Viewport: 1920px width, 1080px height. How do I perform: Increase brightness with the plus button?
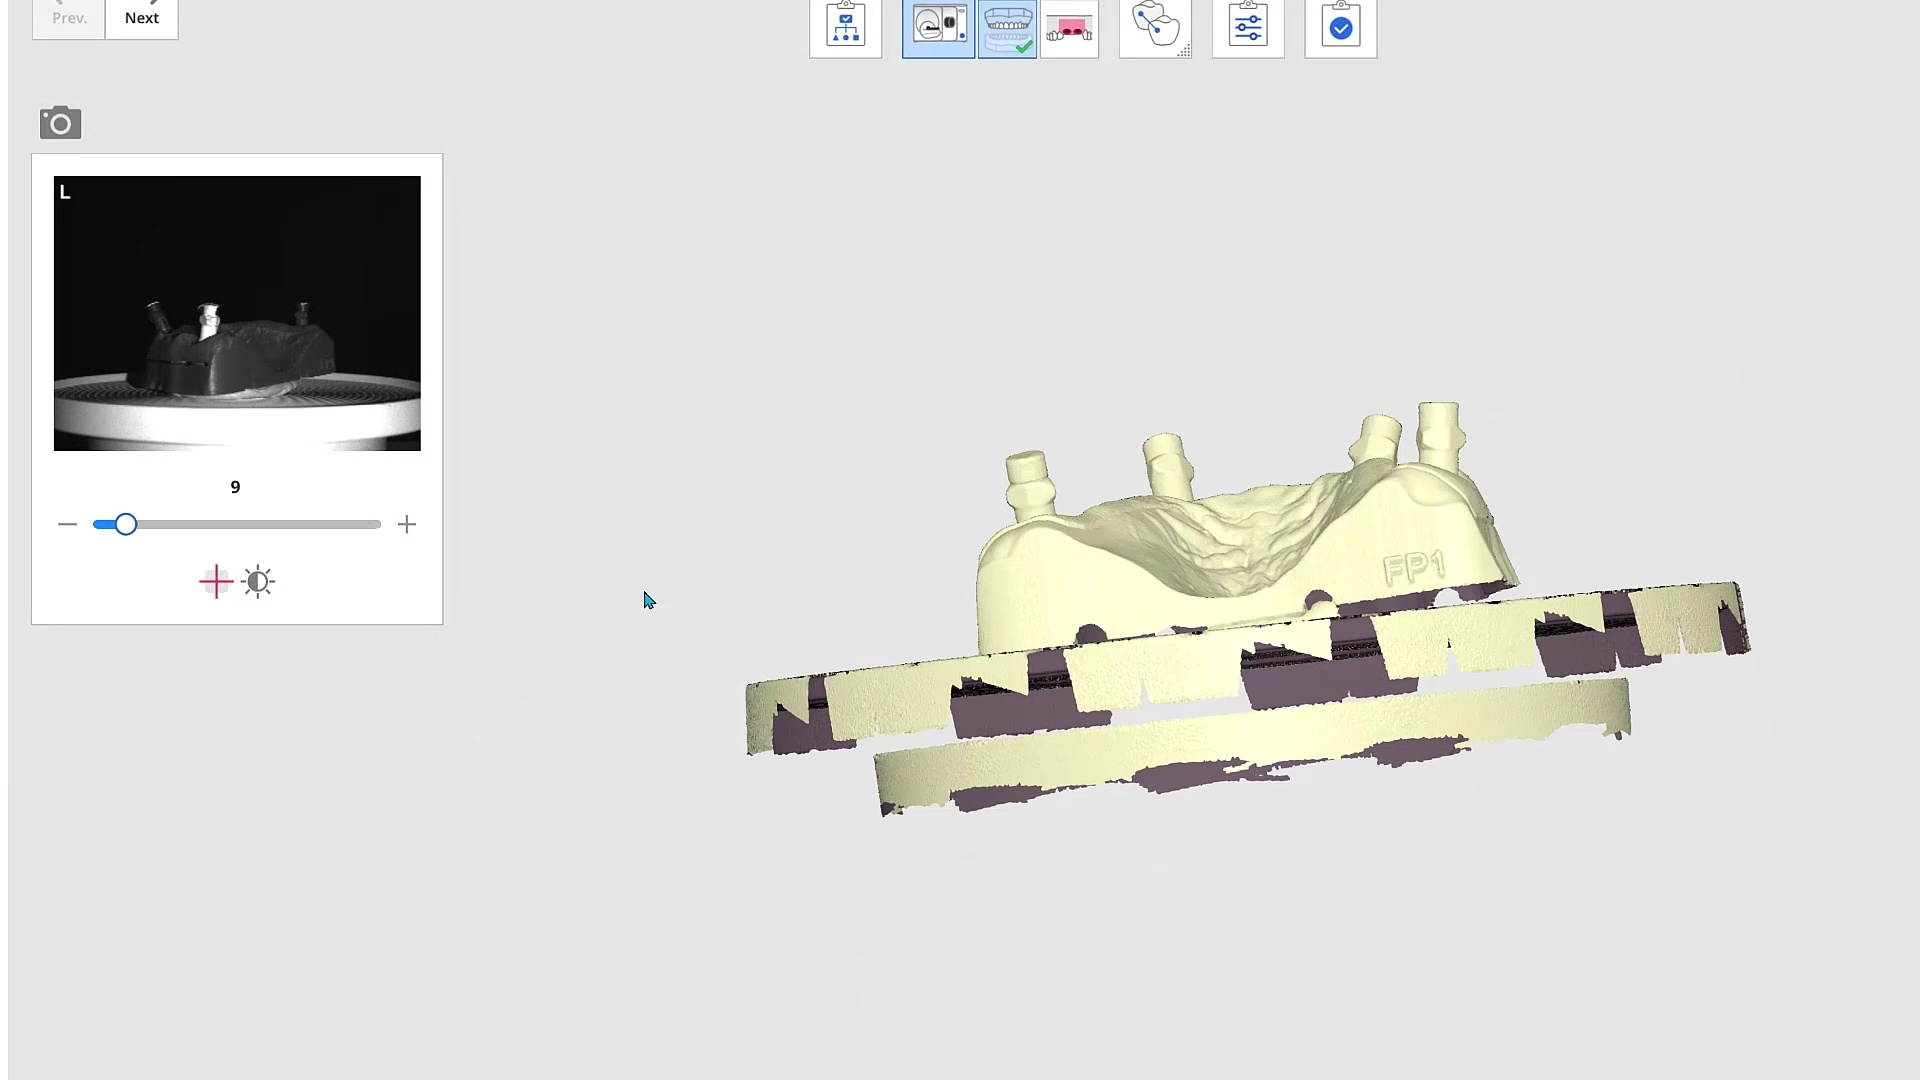[406, 524]
